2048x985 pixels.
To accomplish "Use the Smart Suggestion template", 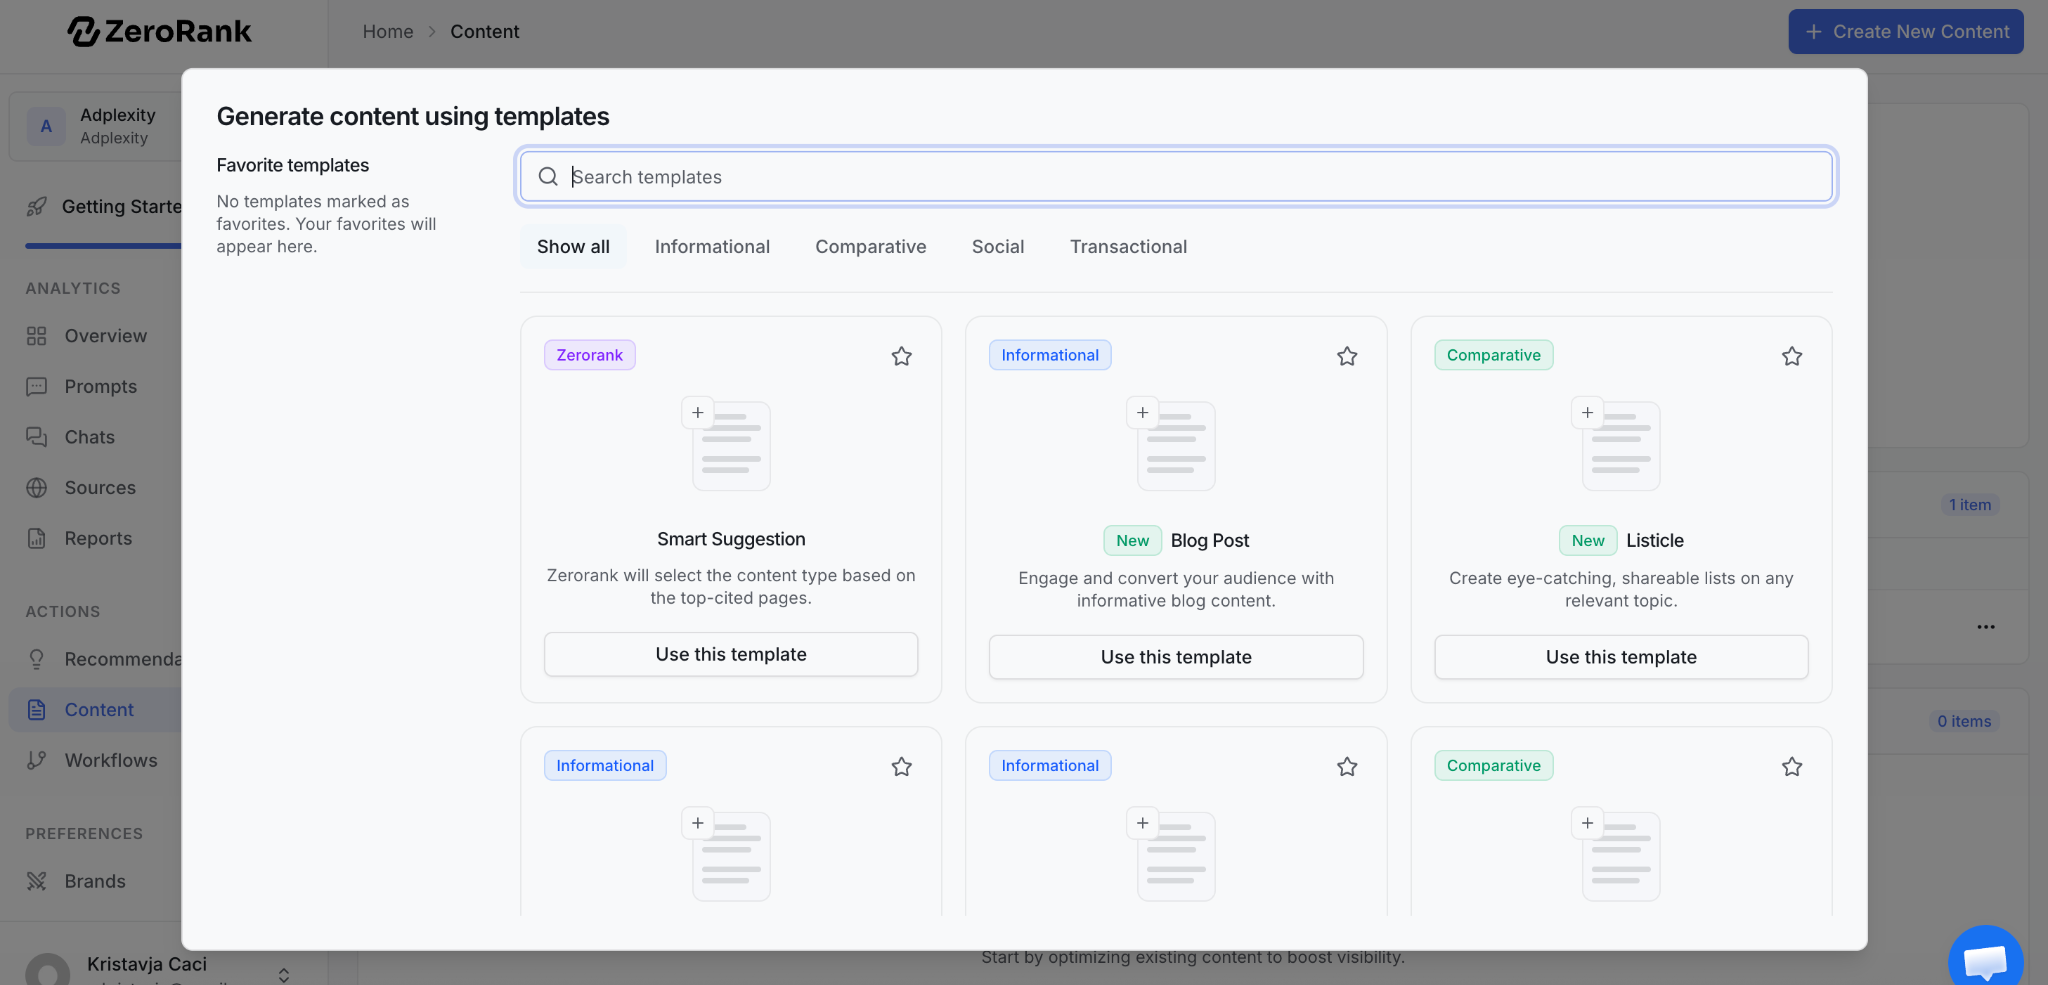I will coord(731,654).
